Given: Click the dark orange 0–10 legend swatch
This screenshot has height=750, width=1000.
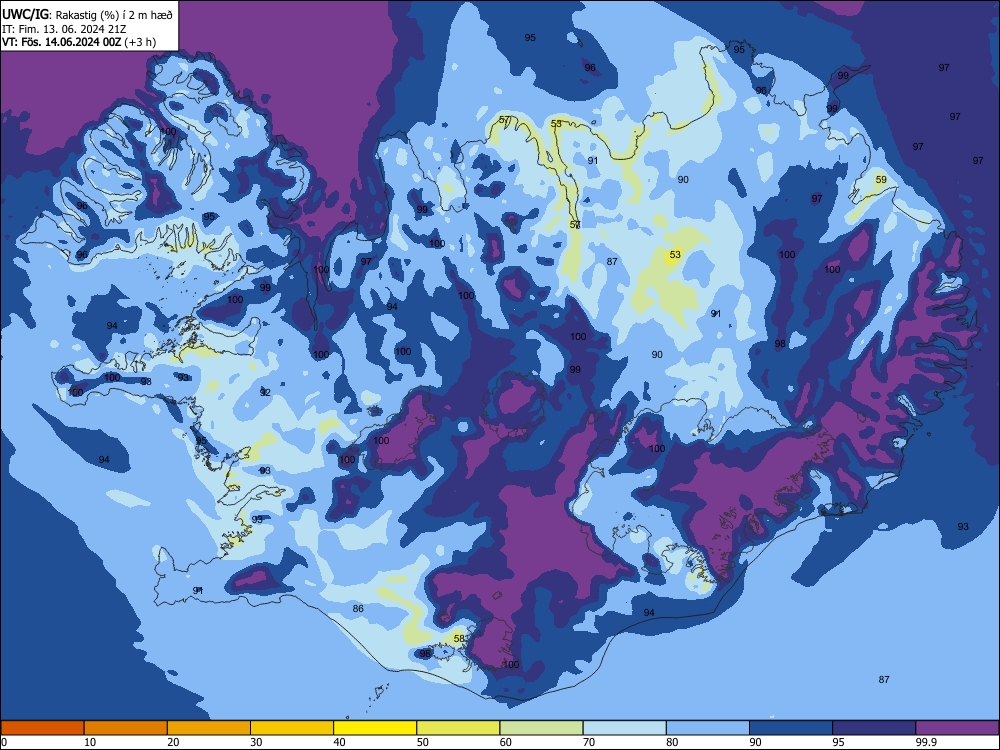Looking at the screenshot, I should (x=42, y=728).
